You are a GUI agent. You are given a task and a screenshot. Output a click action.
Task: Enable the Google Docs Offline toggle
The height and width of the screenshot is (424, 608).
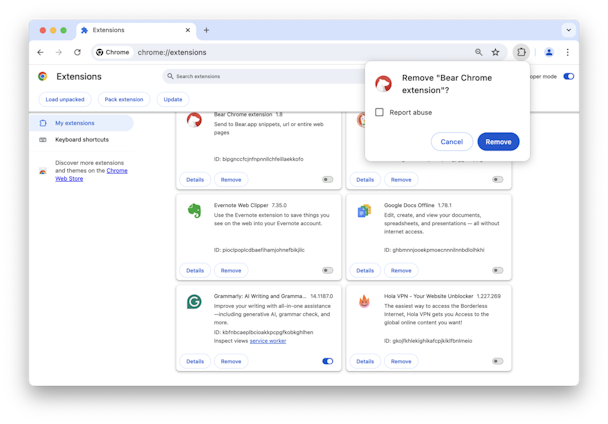point(497,270)
